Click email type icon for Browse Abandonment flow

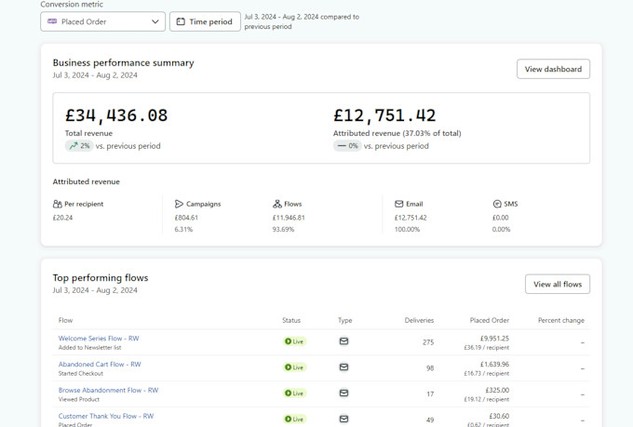tap(344, 393)
